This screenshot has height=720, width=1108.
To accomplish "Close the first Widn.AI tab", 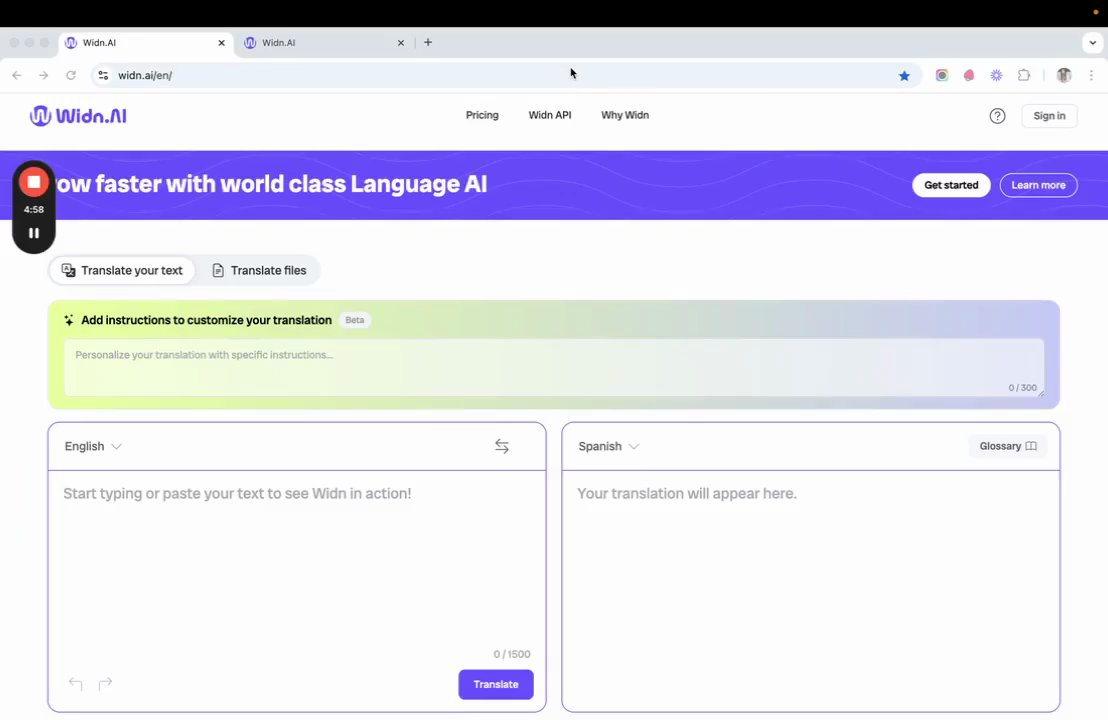I will tap(221, 43).
